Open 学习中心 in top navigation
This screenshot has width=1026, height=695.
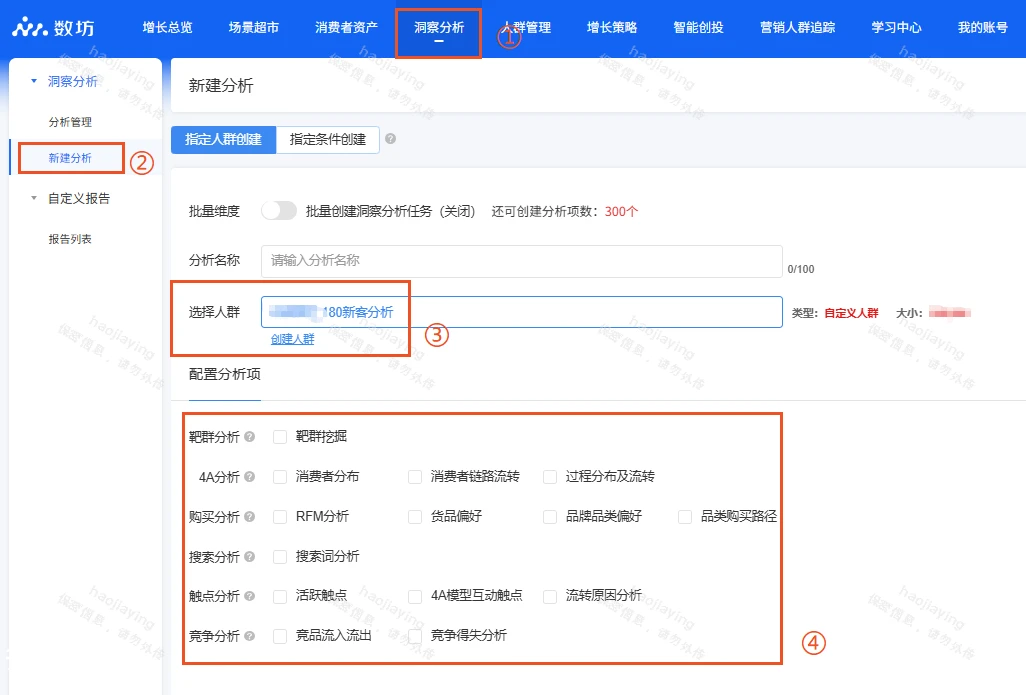[x=896, y=27]
